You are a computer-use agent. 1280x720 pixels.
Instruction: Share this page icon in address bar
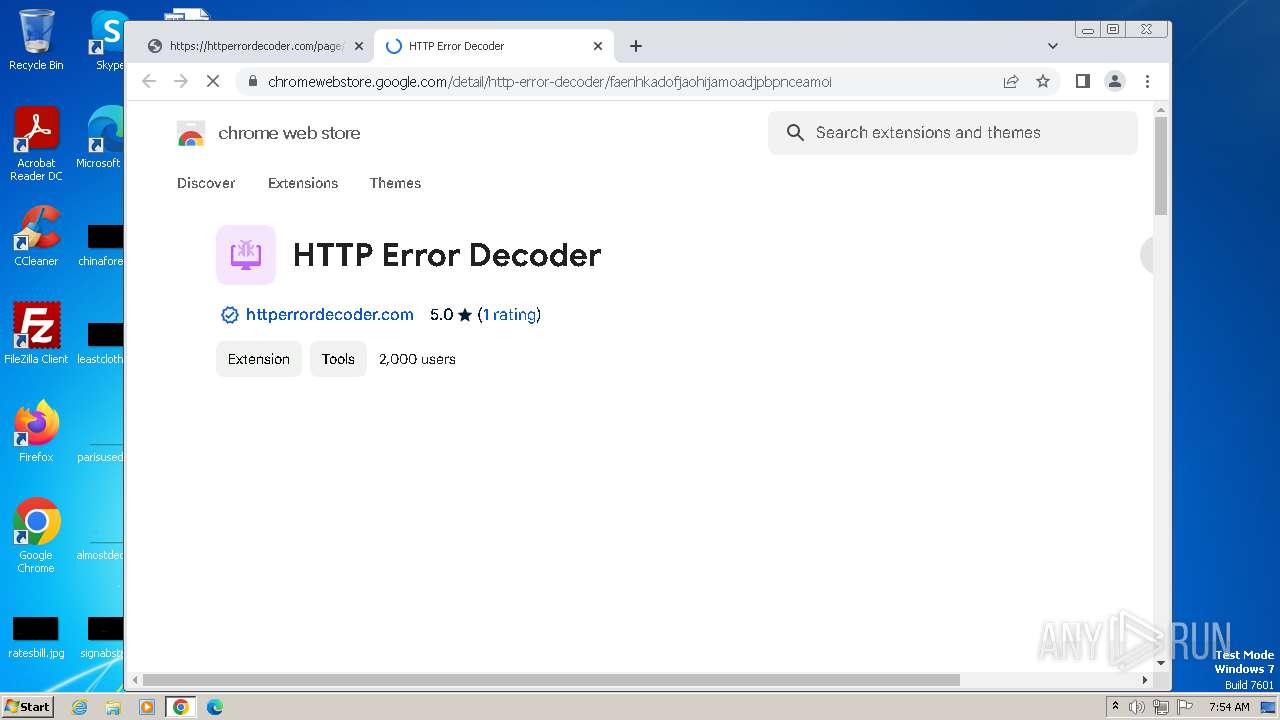[x=1011, y=82]
